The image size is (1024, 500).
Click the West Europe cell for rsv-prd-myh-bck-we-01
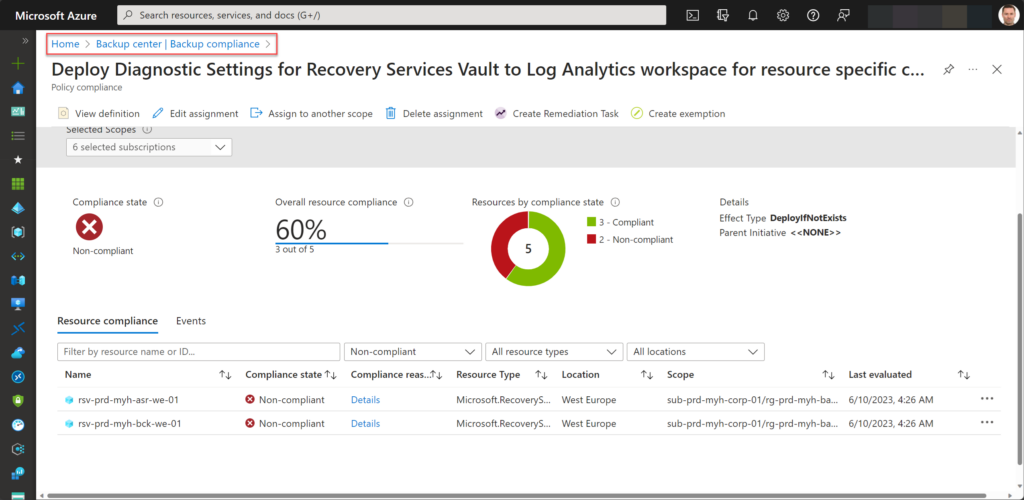pos(588,423)
